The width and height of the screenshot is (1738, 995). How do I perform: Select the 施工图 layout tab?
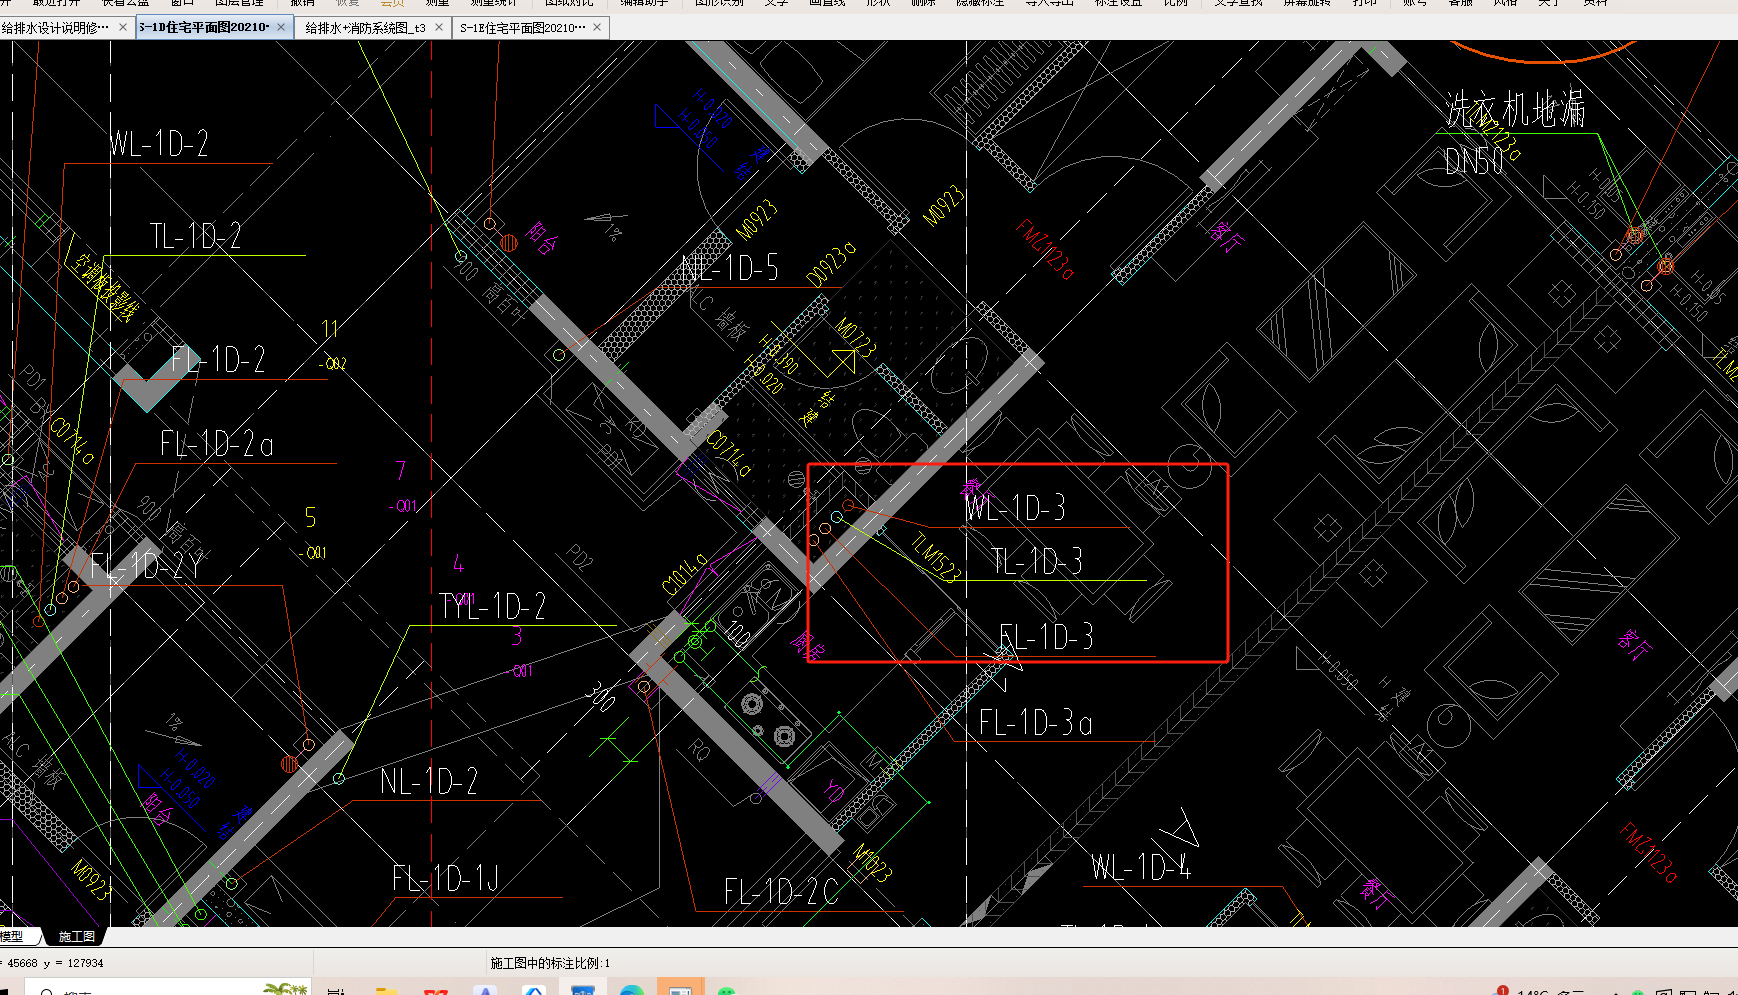click(76, 936)
